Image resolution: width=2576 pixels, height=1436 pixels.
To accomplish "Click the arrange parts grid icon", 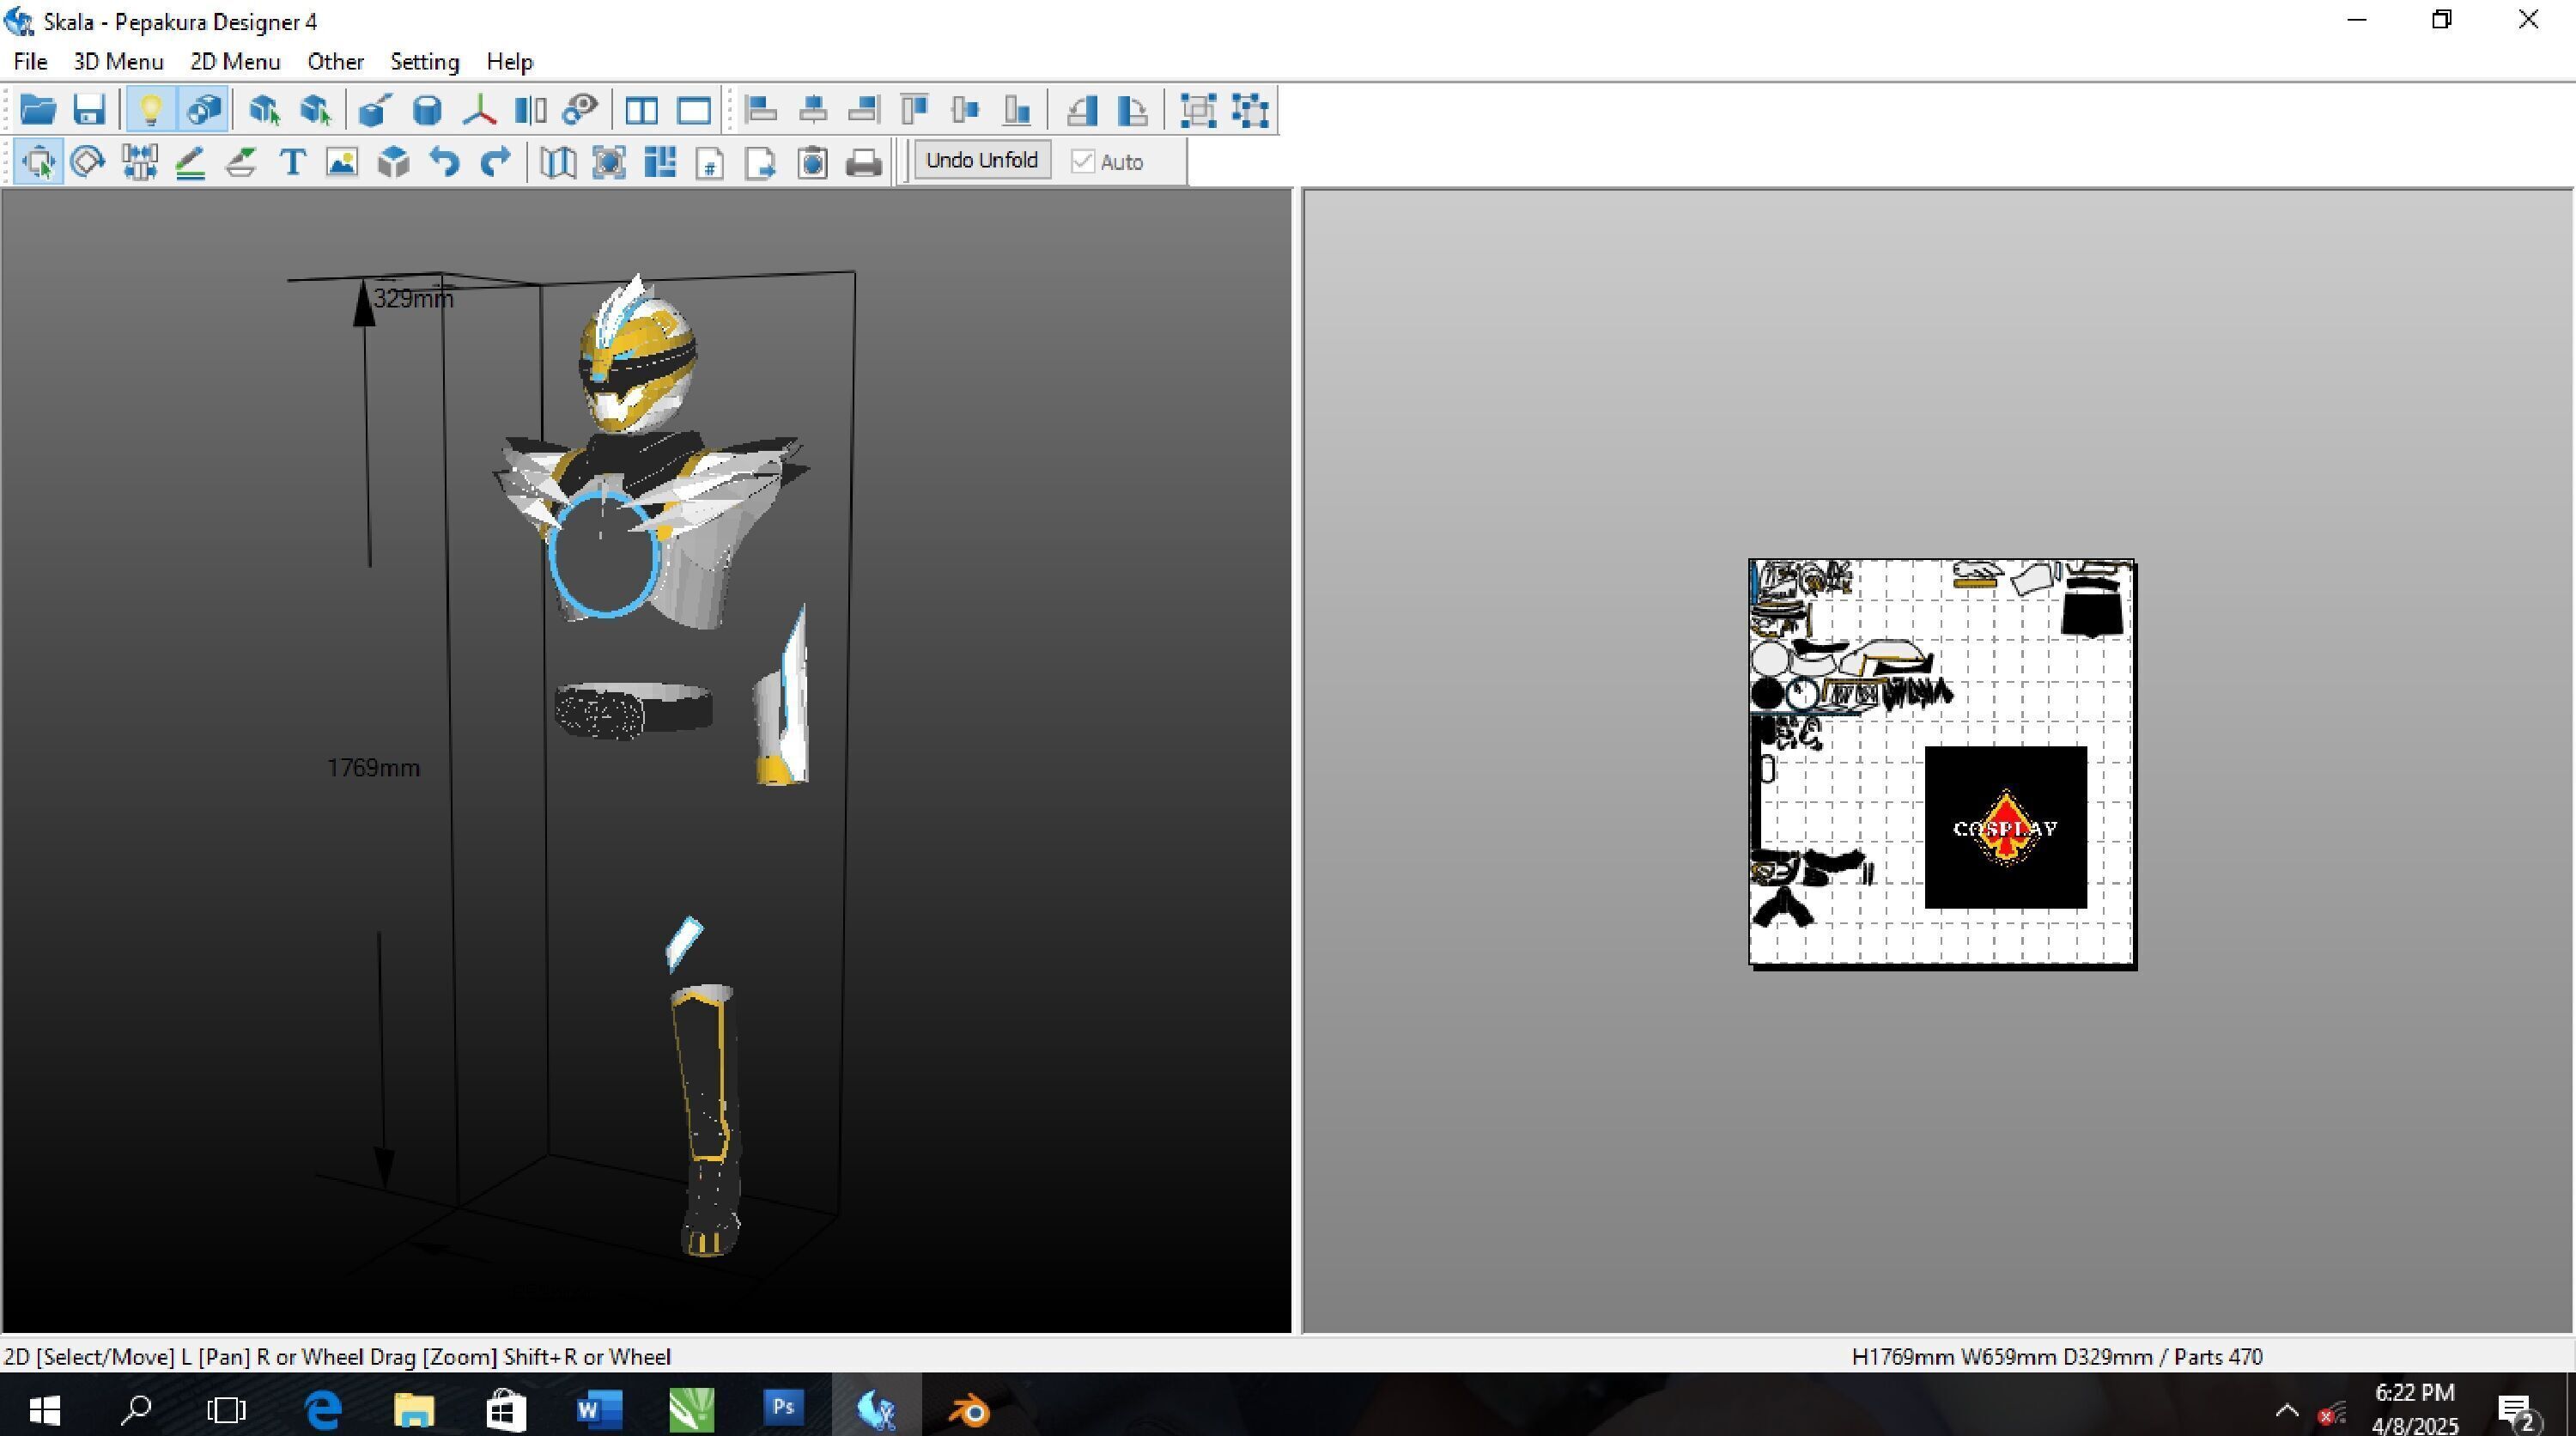I will (x=660, y=162).
